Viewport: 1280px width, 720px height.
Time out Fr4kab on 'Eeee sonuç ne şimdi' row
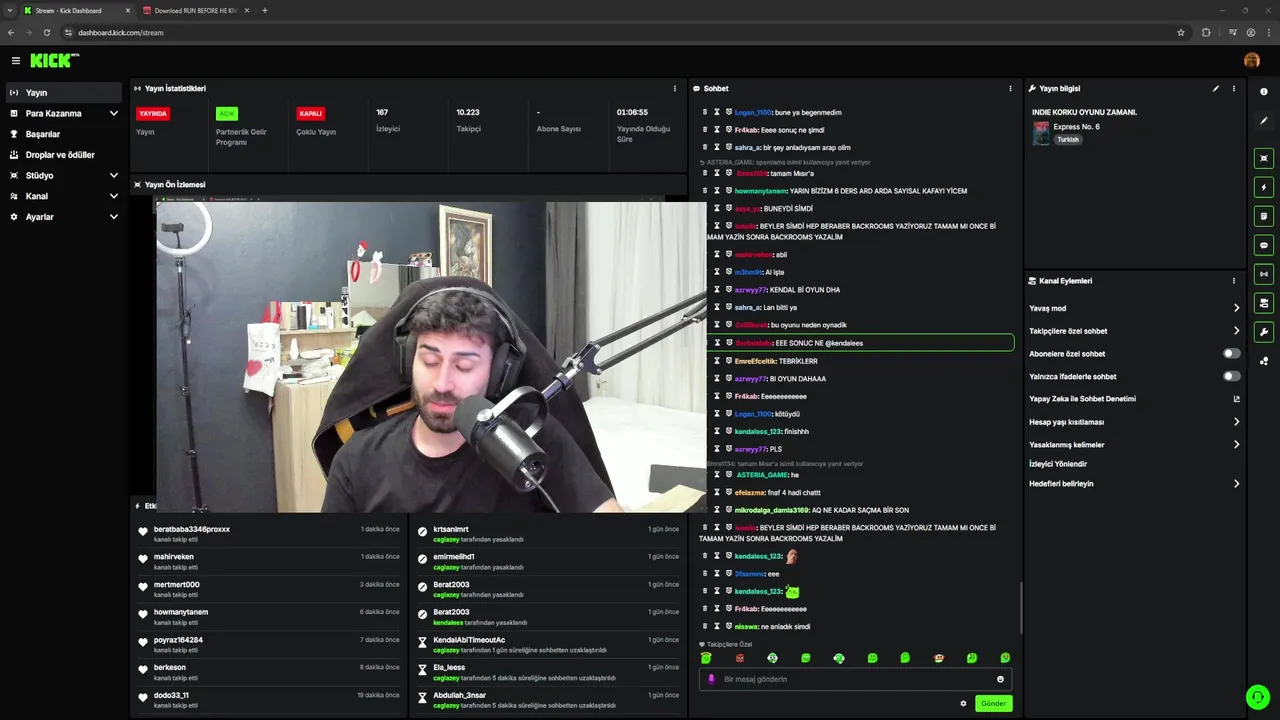[717, 130]
